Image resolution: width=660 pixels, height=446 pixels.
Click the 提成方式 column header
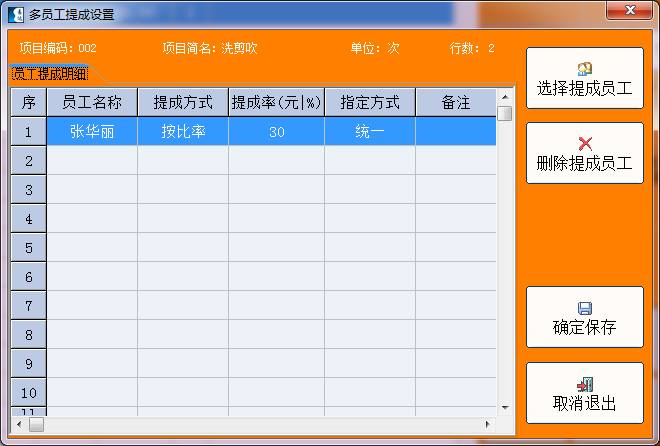(183, 102)
